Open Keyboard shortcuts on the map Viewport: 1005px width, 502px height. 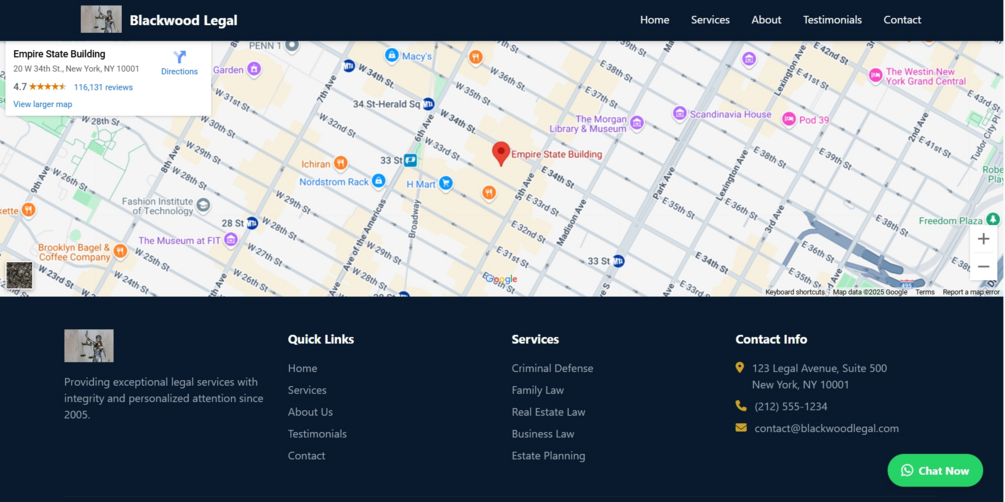[x=795, y=292]
